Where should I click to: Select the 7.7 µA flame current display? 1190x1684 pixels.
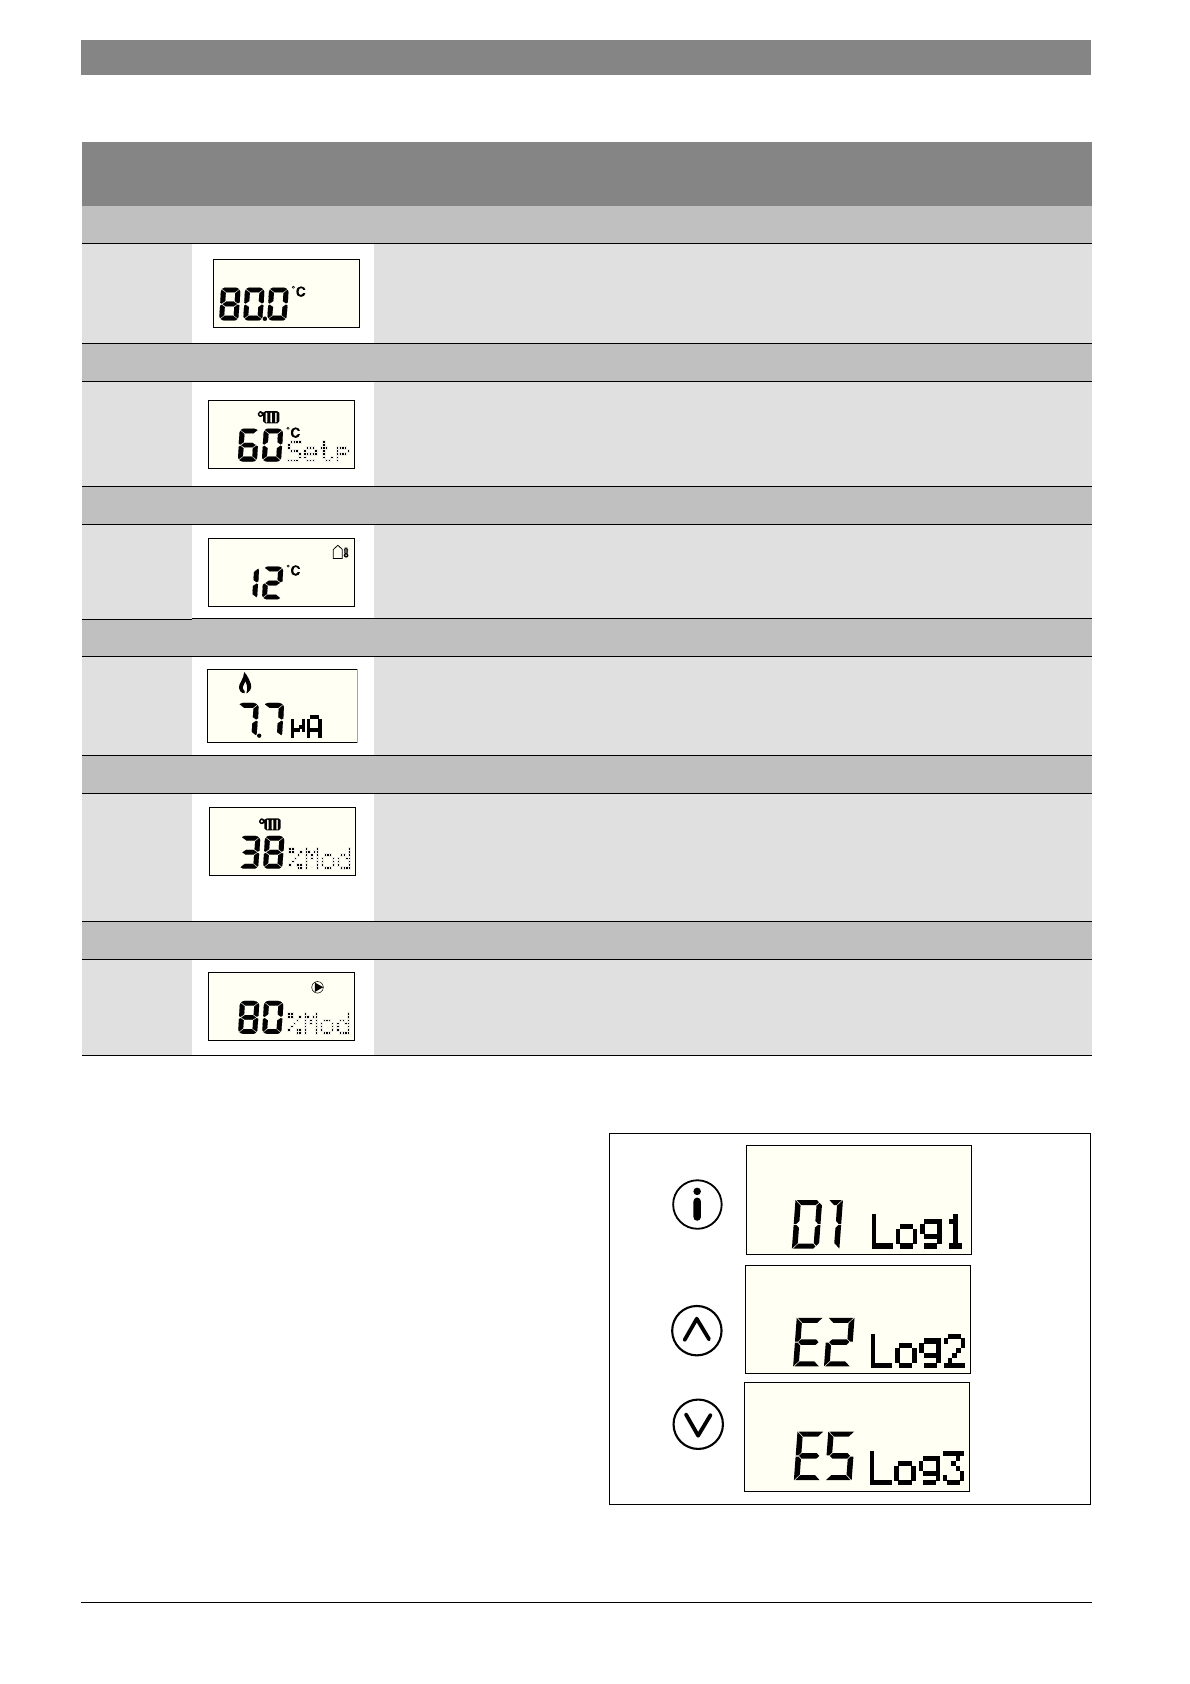tap(282, 706)
